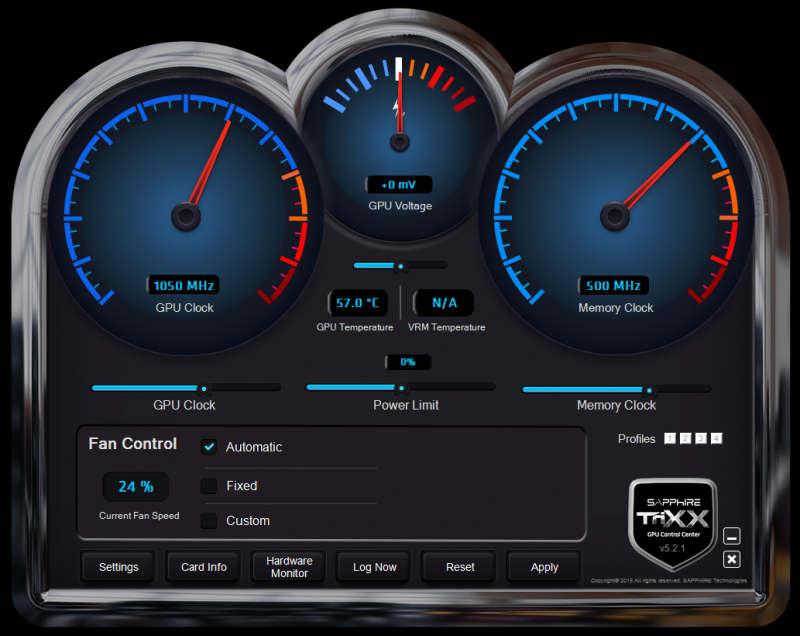Click the GPU Clock slider handle
Viewport: 800px width, 636px height.
204,389
